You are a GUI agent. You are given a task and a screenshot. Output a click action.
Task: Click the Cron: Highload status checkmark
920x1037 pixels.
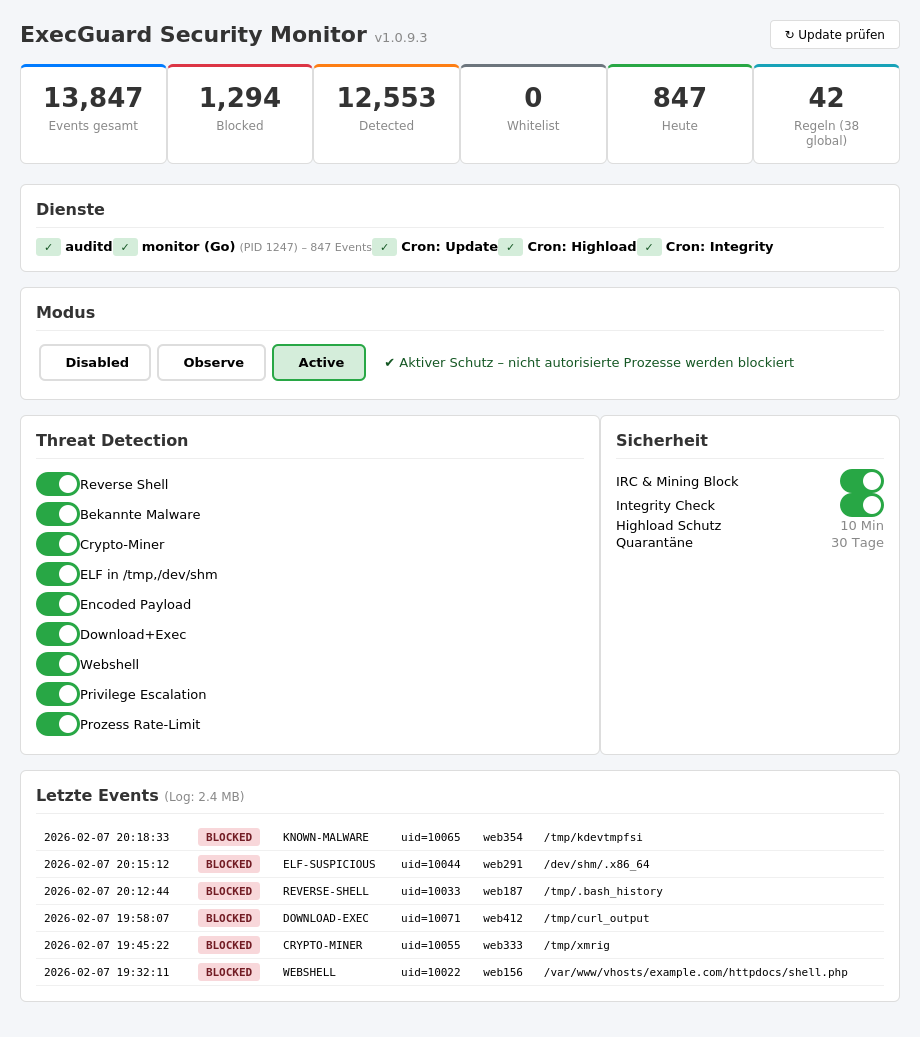[510, 247]
